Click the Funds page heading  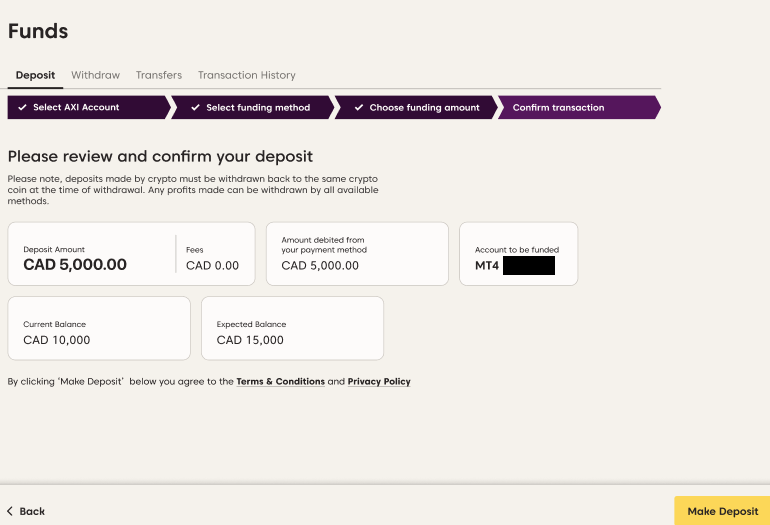click(x=38, y=31)
